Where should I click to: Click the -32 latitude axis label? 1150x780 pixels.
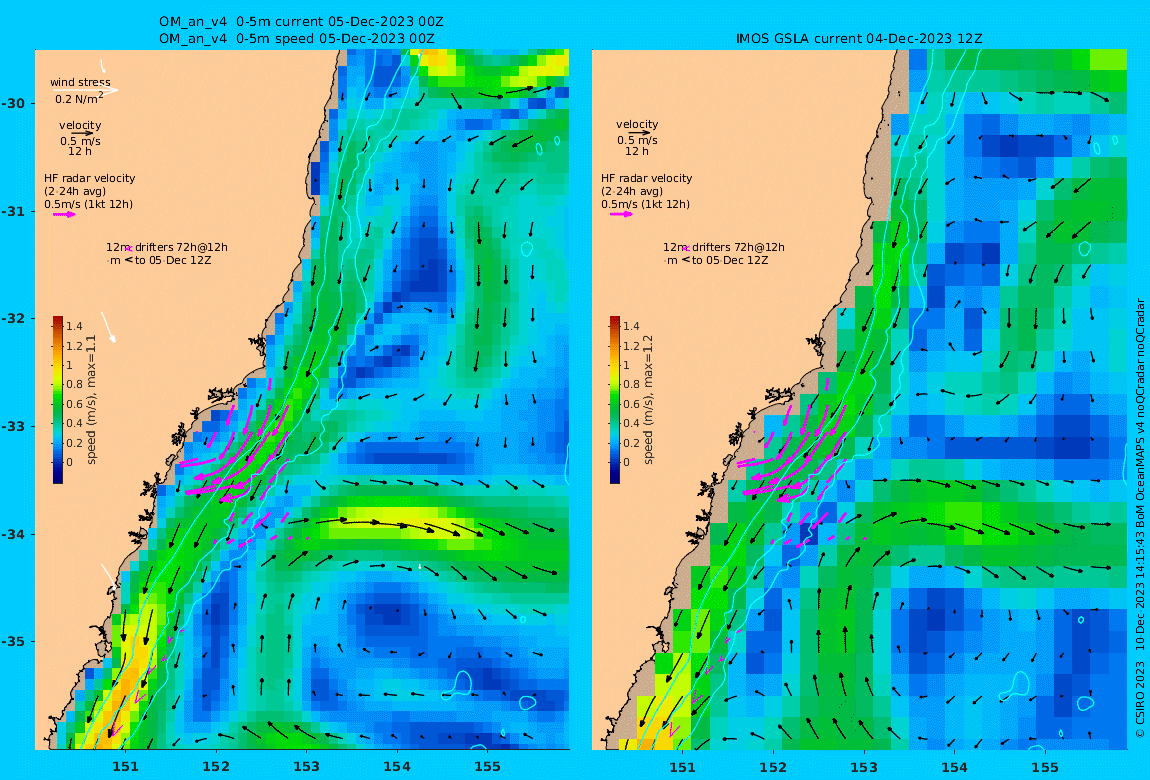coord(12,319)
